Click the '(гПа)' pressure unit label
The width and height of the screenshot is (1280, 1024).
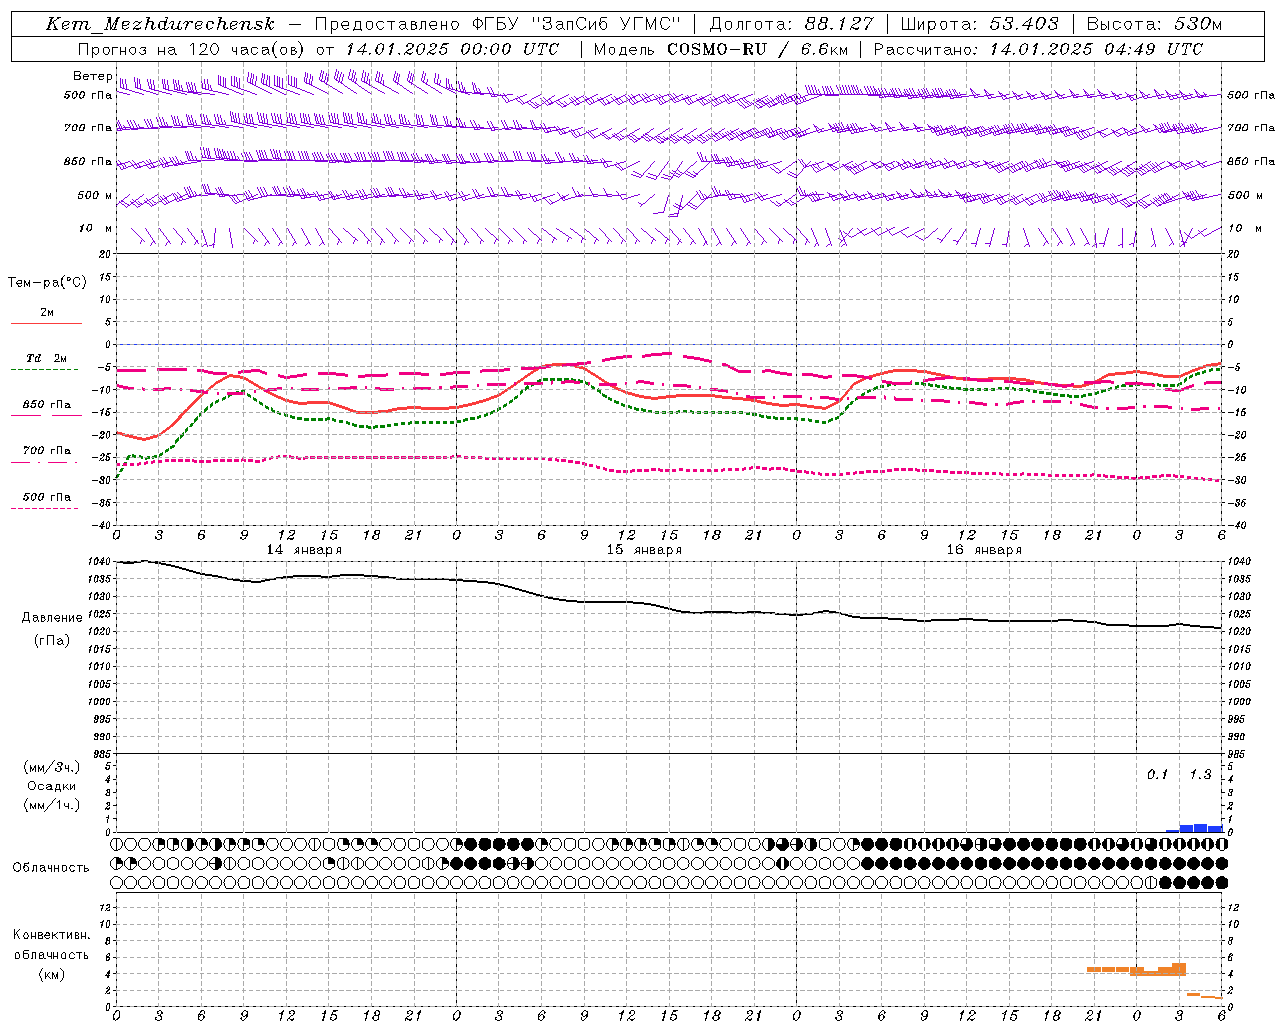[52, 641]
